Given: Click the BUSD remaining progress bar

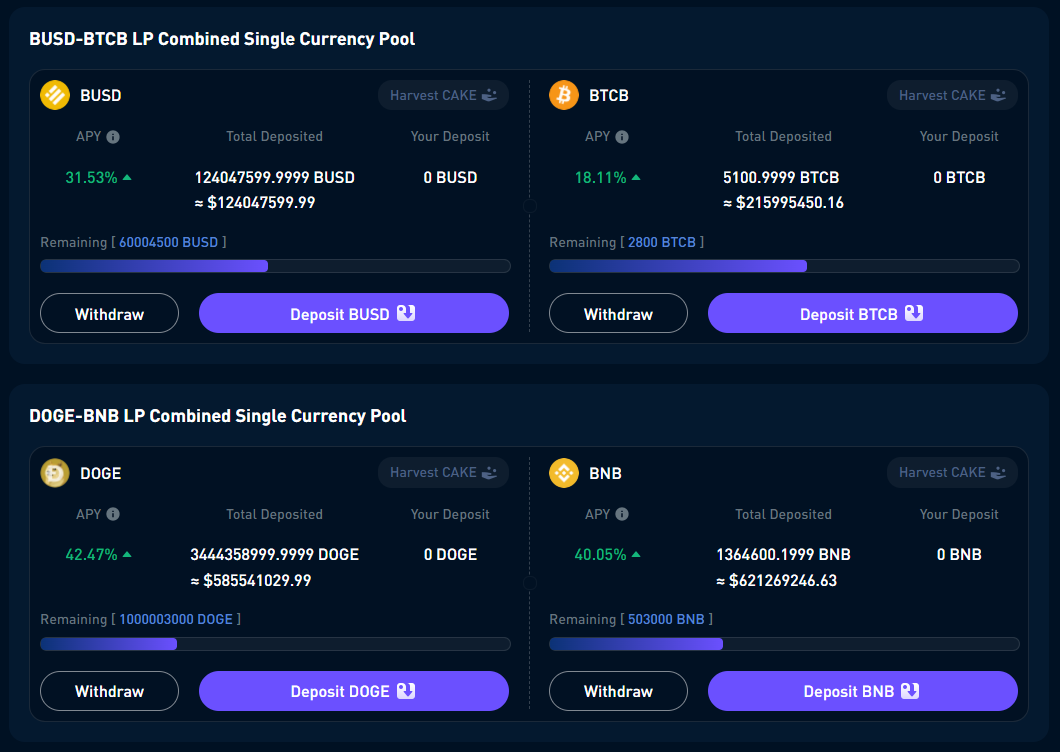Looking at the screenshot, I should (275, 266).
